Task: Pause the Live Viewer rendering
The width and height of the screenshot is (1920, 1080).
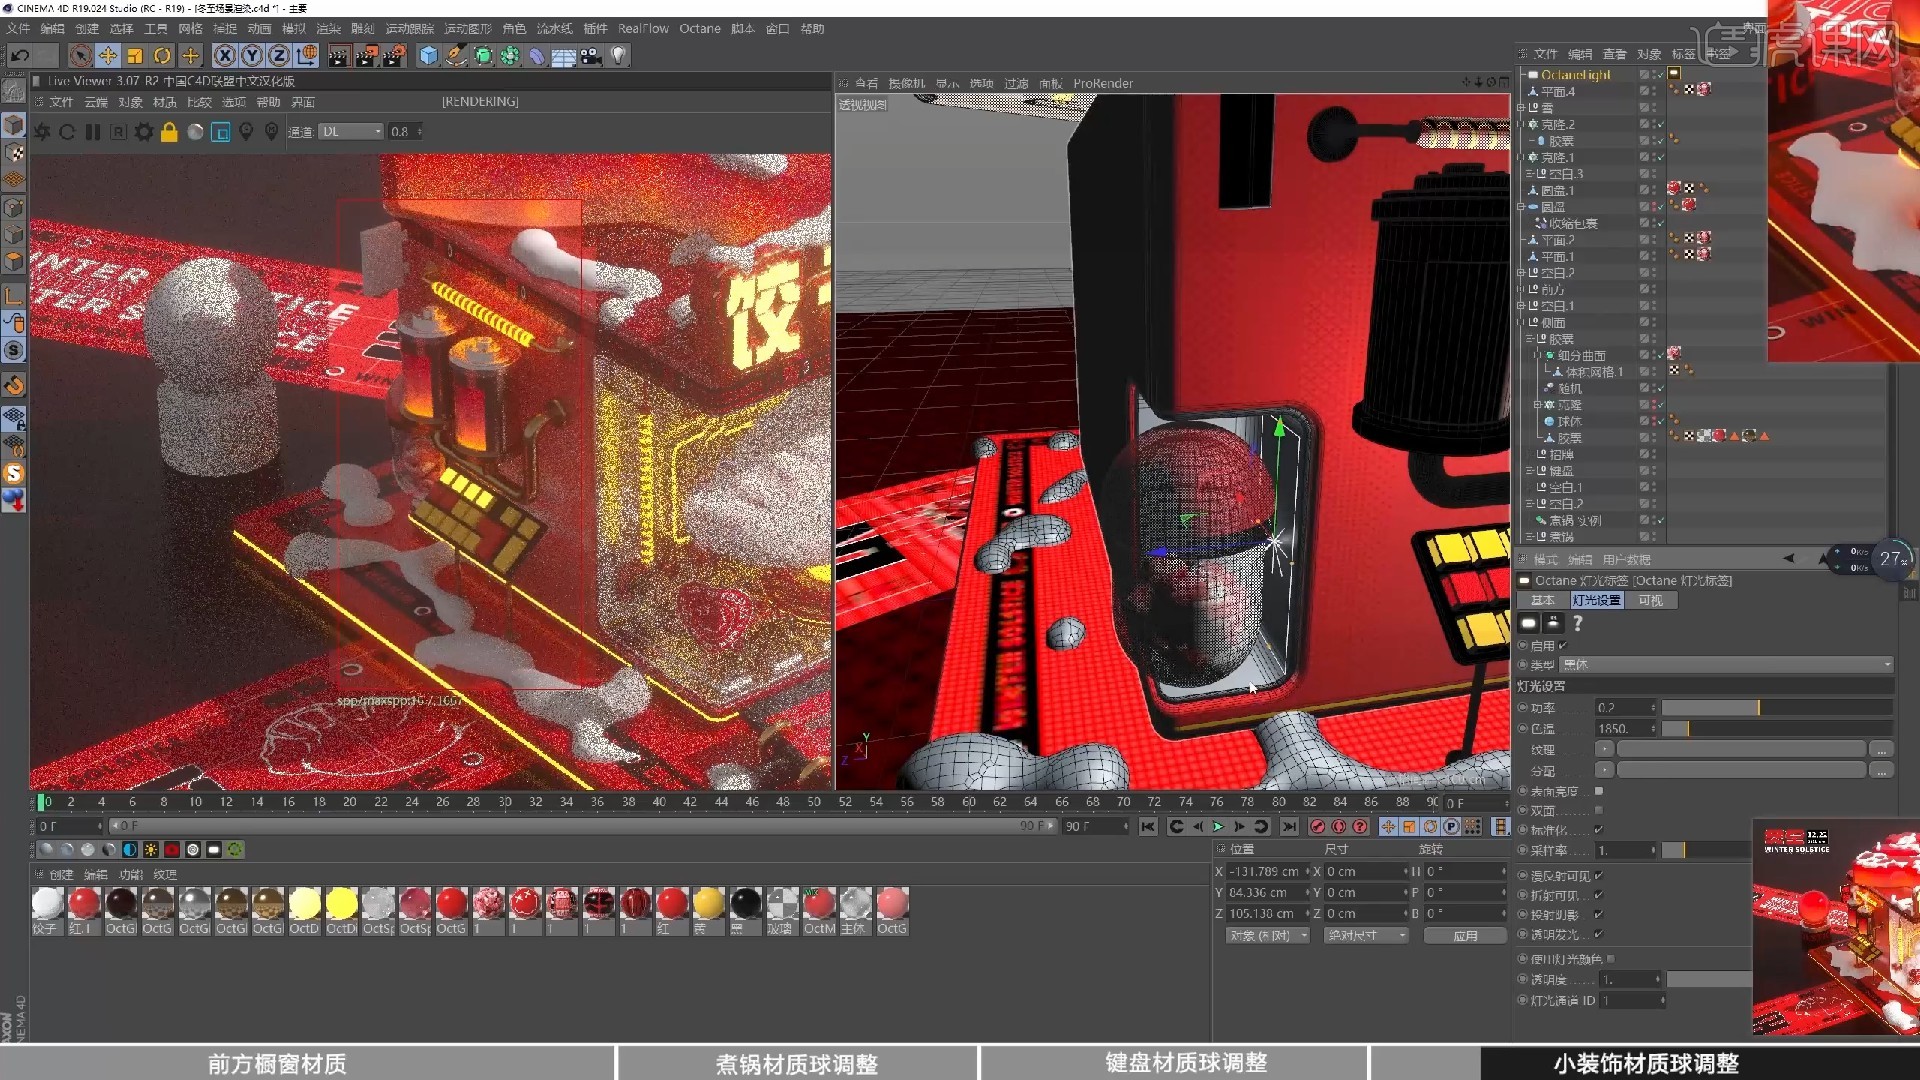Action: pyautogui.click(x=93, y=132)
